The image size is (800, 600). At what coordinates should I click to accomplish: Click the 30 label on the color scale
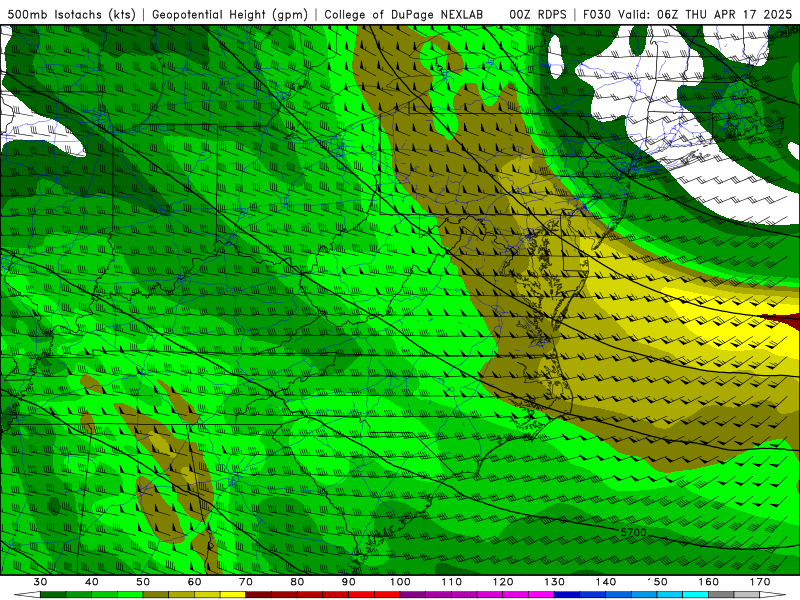point(40,582)
